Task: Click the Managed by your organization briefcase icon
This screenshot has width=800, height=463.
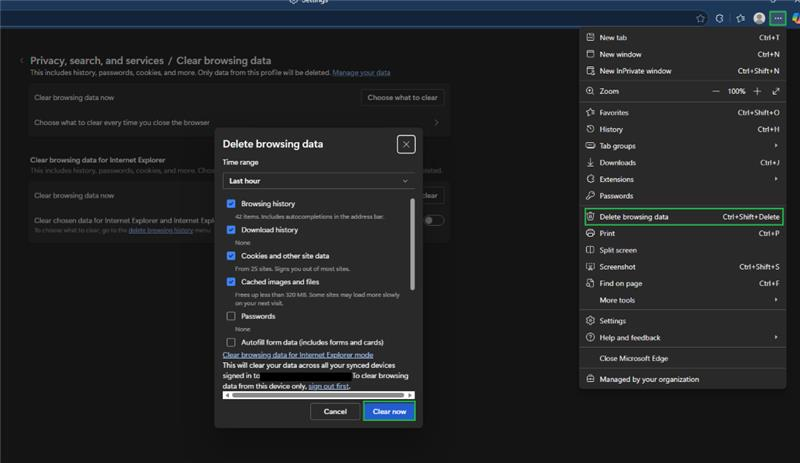Action: [590, 379]
